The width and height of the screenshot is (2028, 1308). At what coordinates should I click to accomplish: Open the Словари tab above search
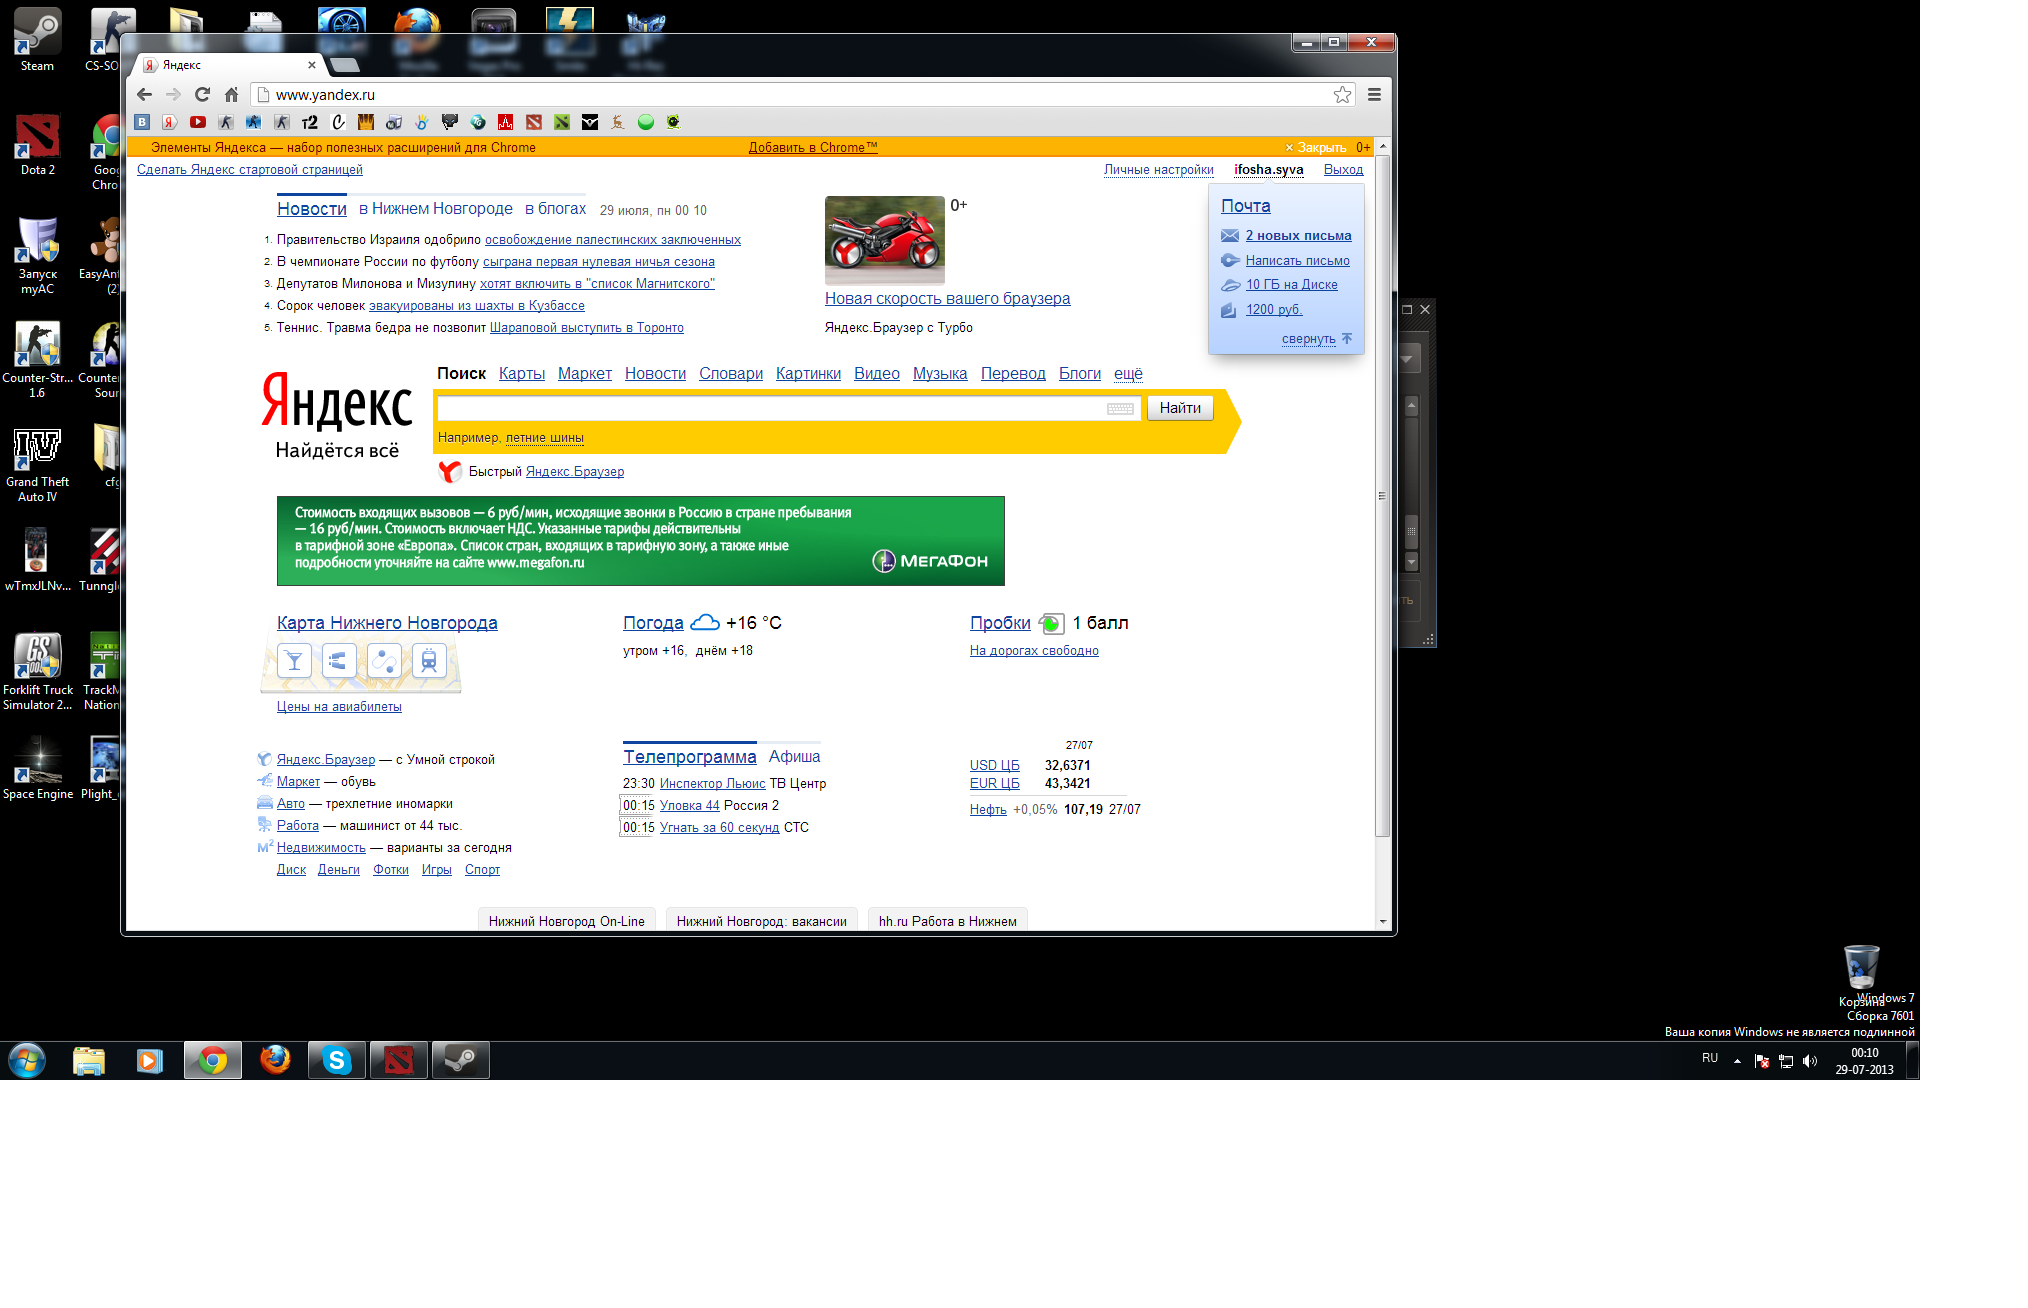click(731, 373)
